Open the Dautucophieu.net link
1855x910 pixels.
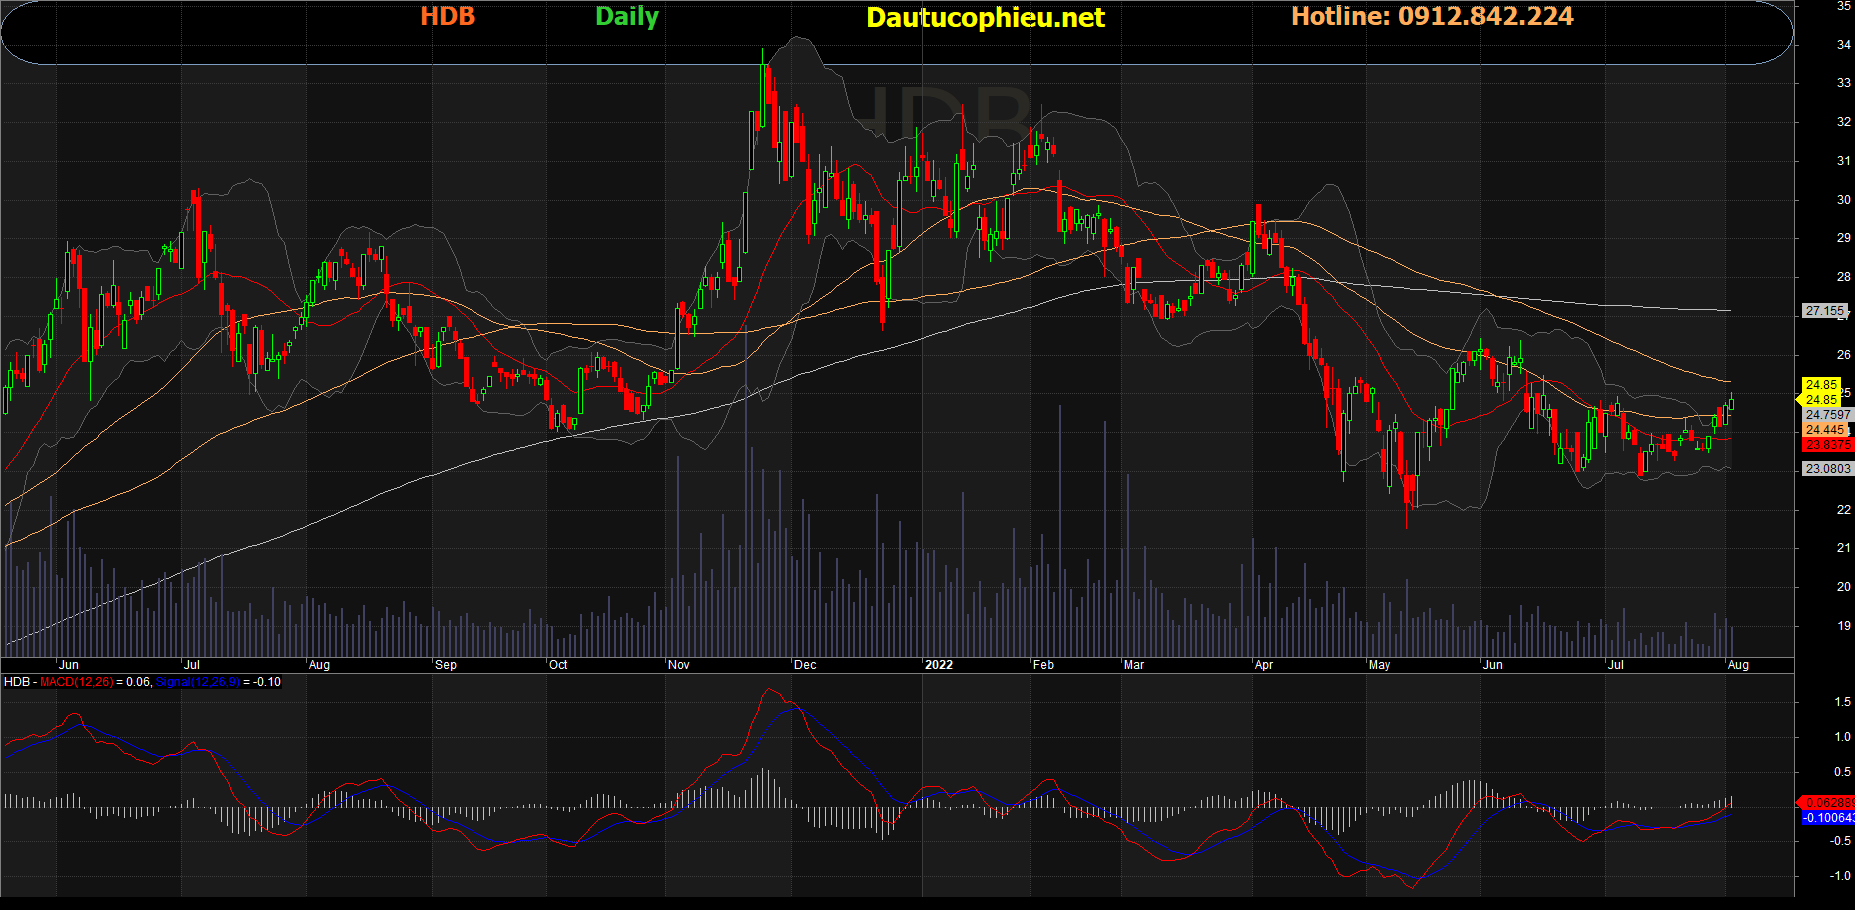point(985,18)
